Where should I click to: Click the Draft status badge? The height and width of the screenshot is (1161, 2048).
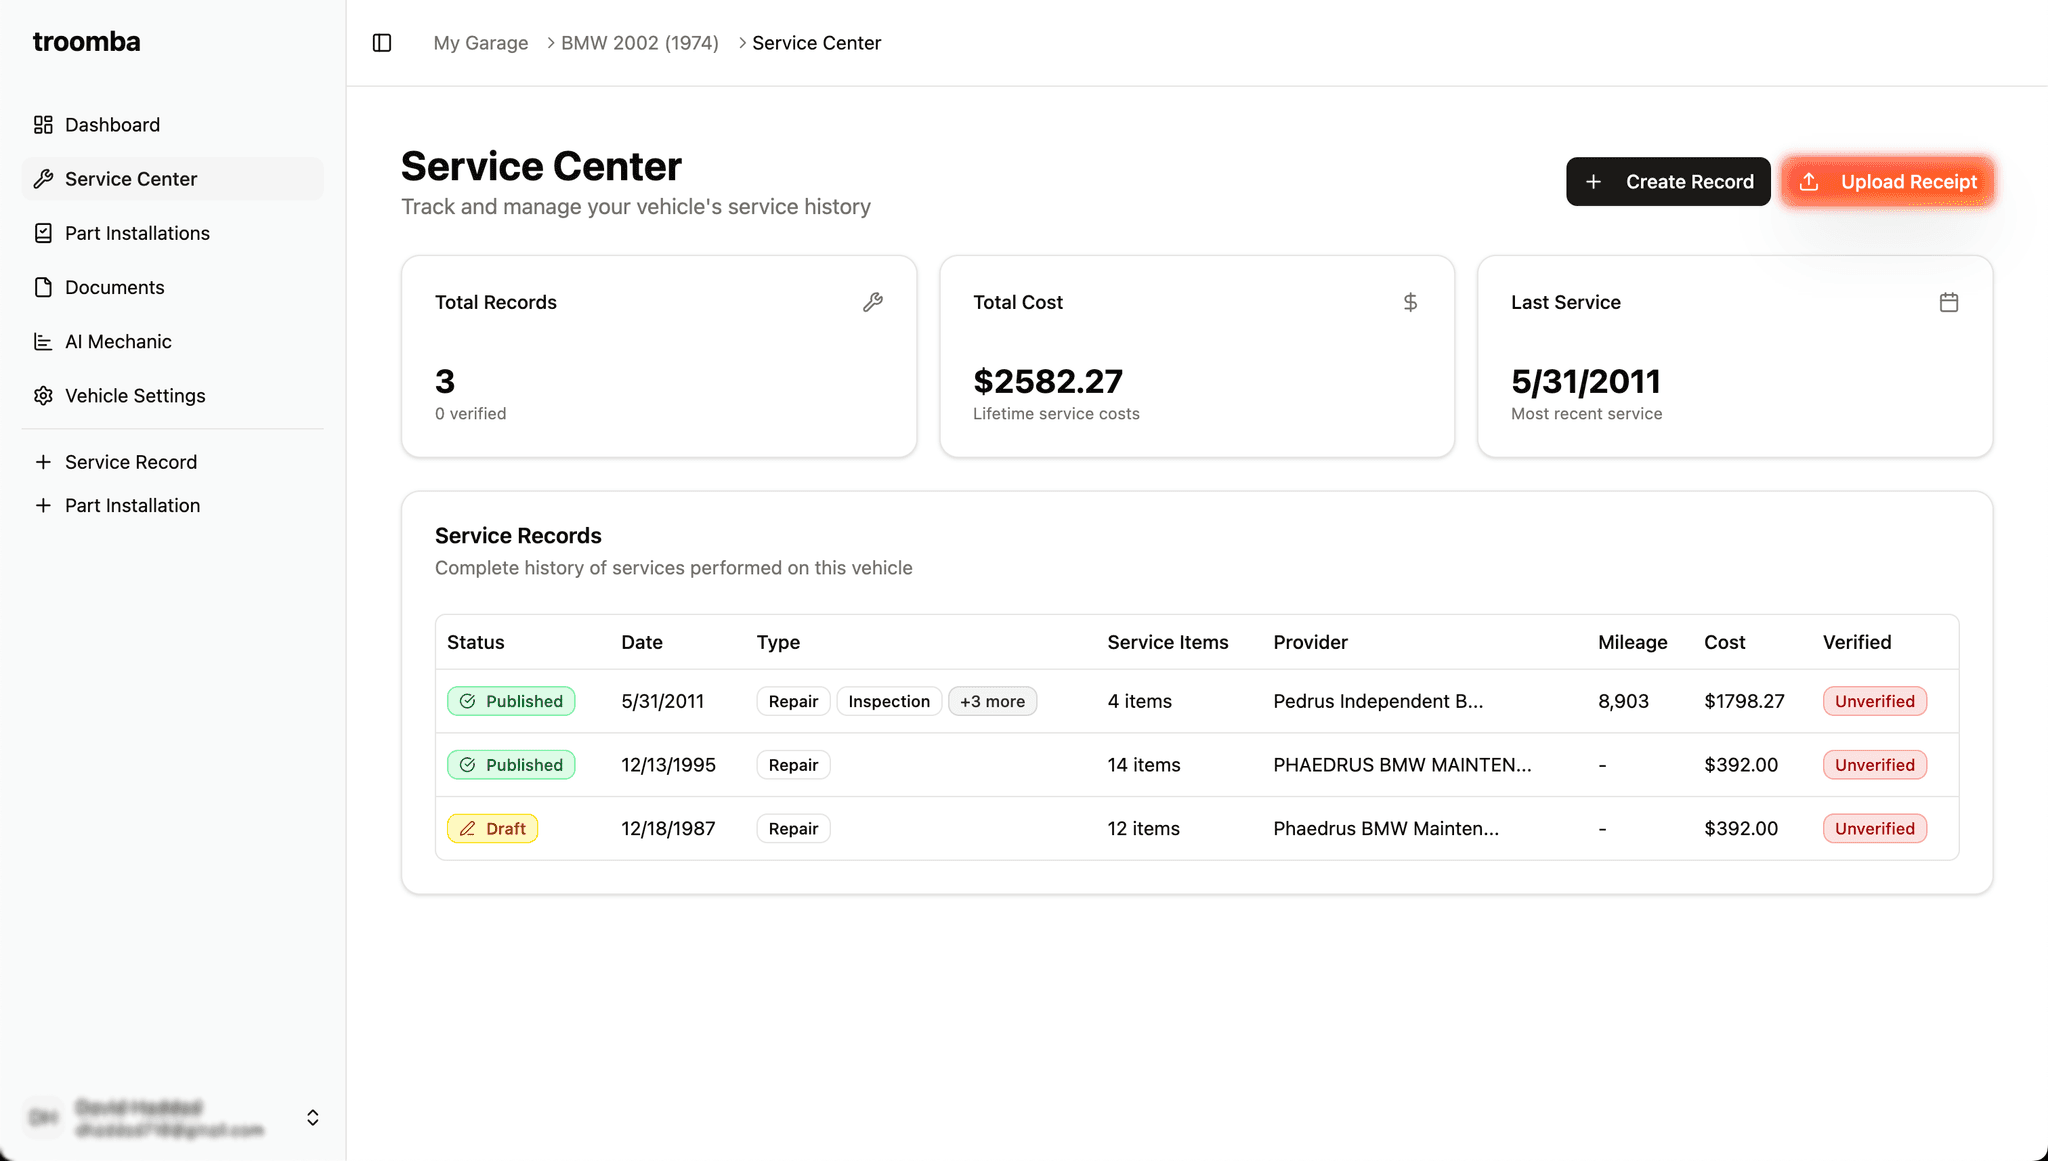493,829
